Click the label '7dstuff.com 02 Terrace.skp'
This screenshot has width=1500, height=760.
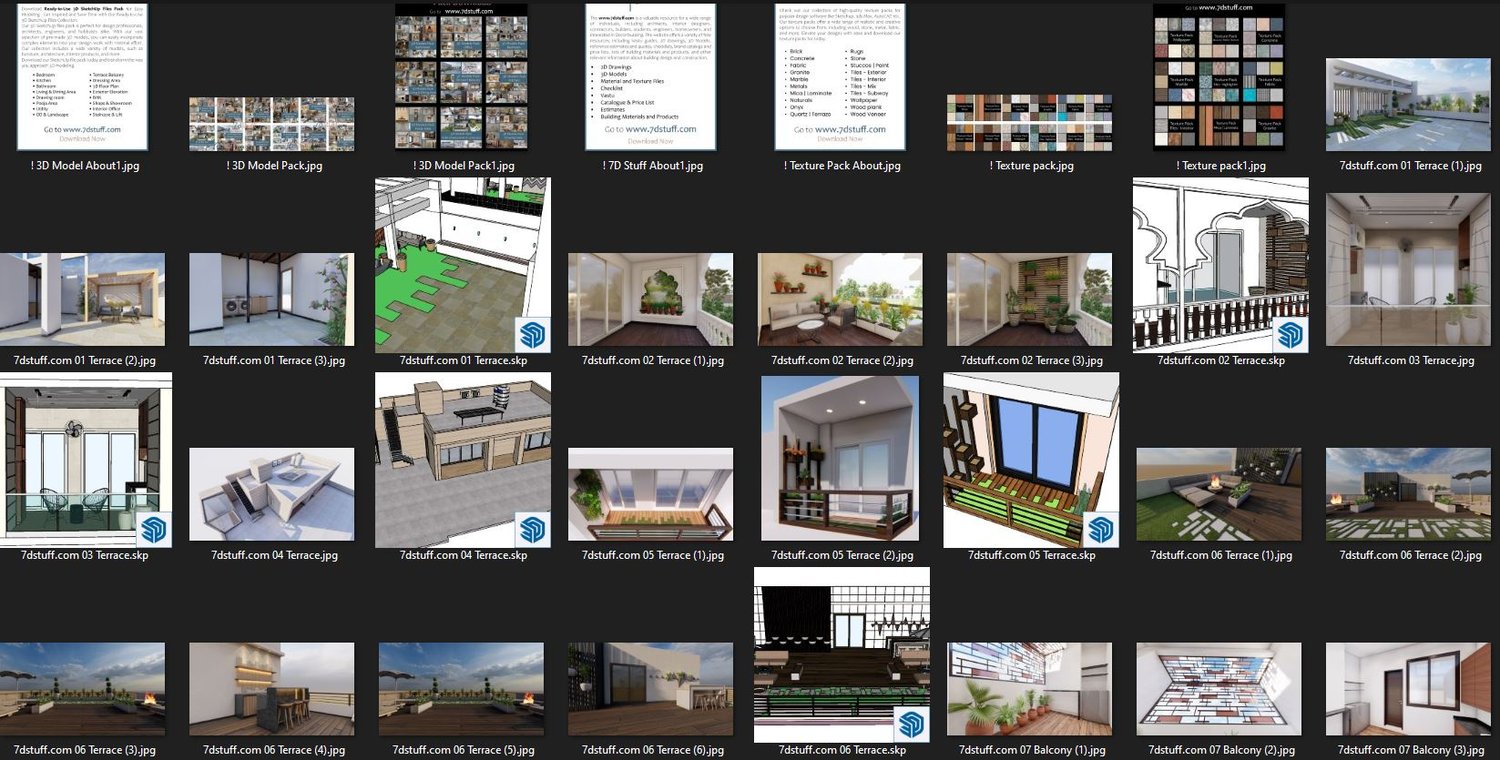click(x=1221, y=361)
